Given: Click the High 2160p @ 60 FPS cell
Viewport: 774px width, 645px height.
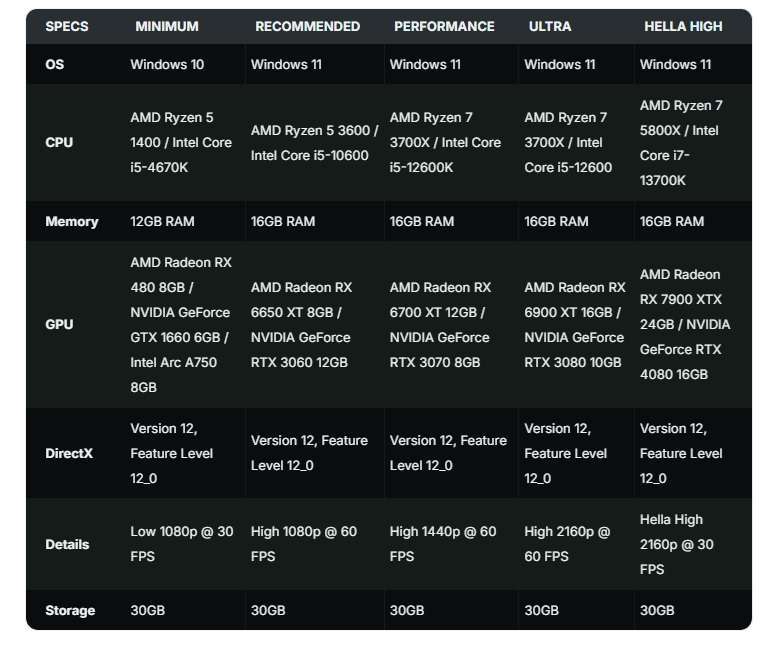Looking at the screenshot, I should pyautogui.click(x=568, y=544).
